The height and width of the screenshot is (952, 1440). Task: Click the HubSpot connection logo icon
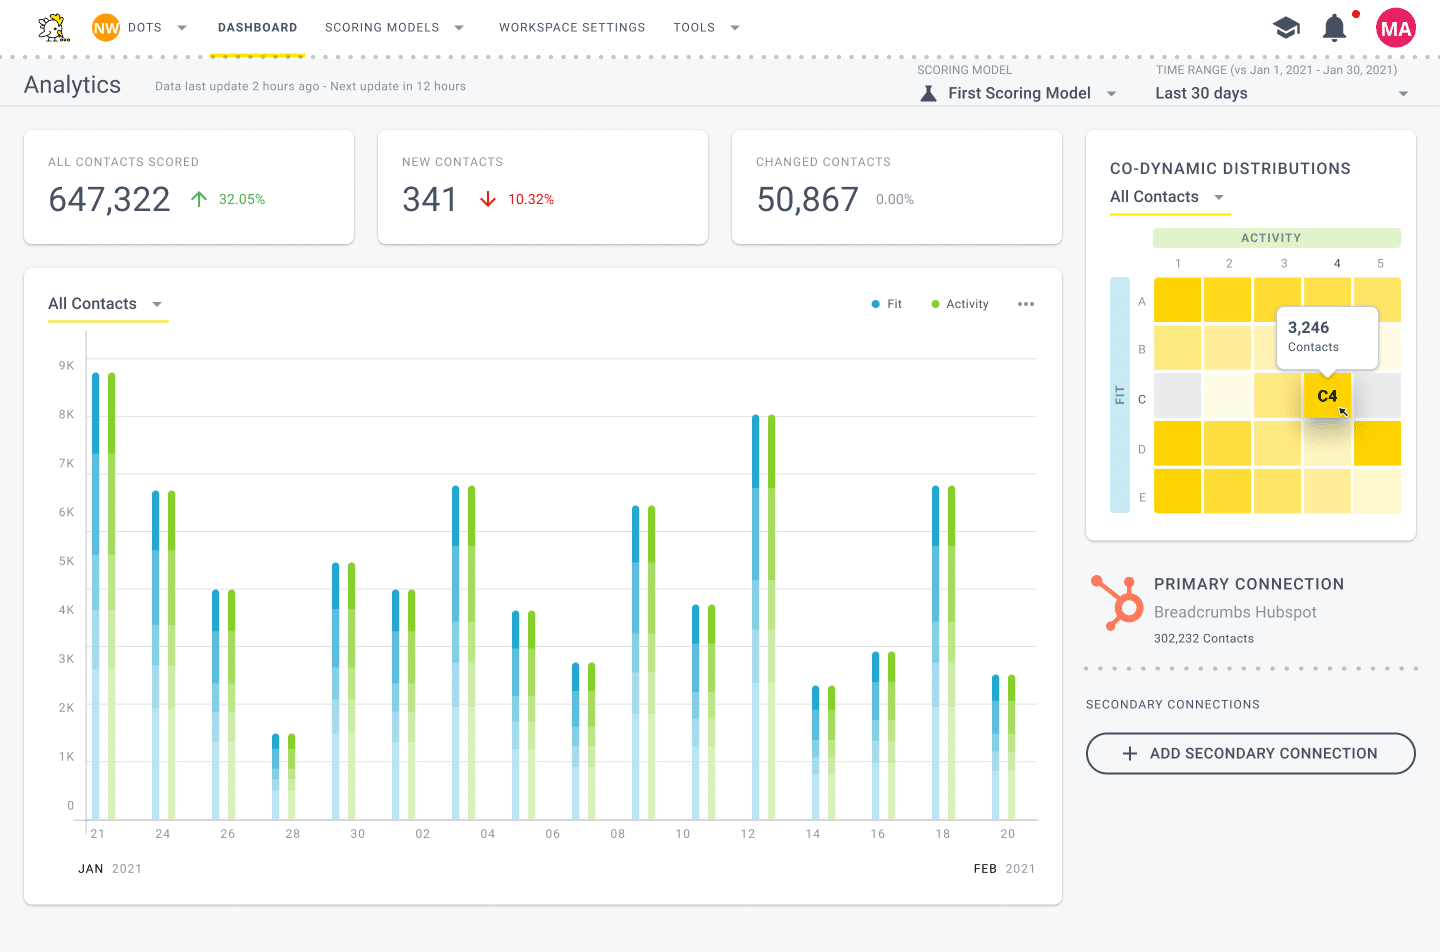coord(1118,602)
